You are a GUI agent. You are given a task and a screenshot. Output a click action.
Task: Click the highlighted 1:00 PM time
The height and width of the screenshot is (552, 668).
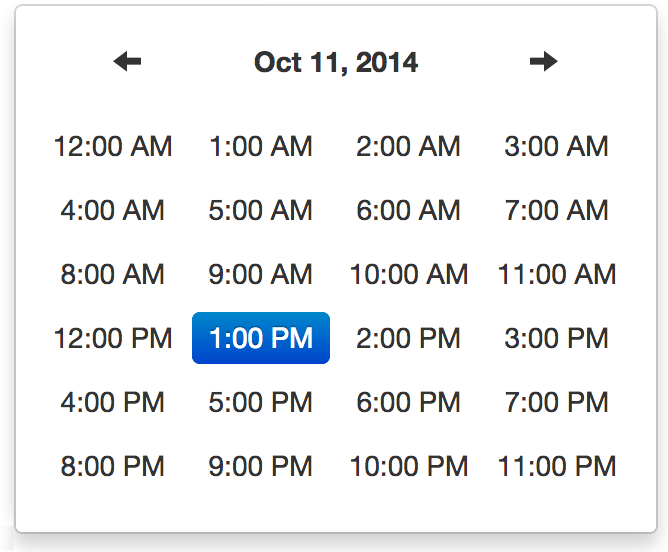point(261,338)
